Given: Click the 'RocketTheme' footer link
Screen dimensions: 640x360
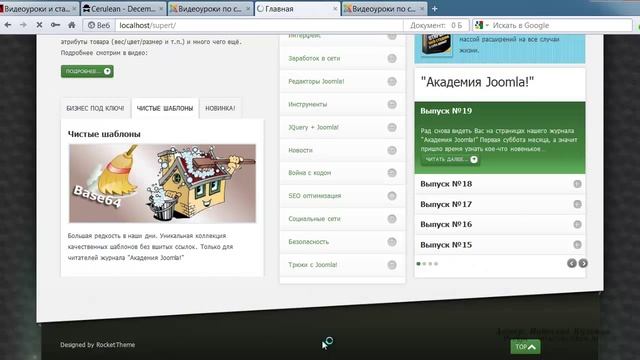Looking at the screenshot, I should coord(116,345).
